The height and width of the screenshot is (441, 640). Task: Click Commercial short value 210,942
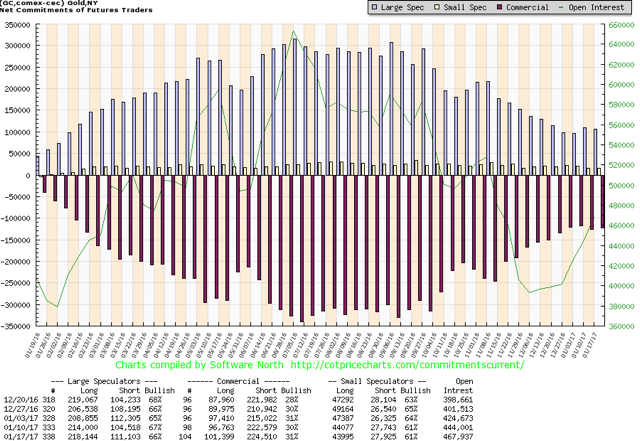[262, 409]
